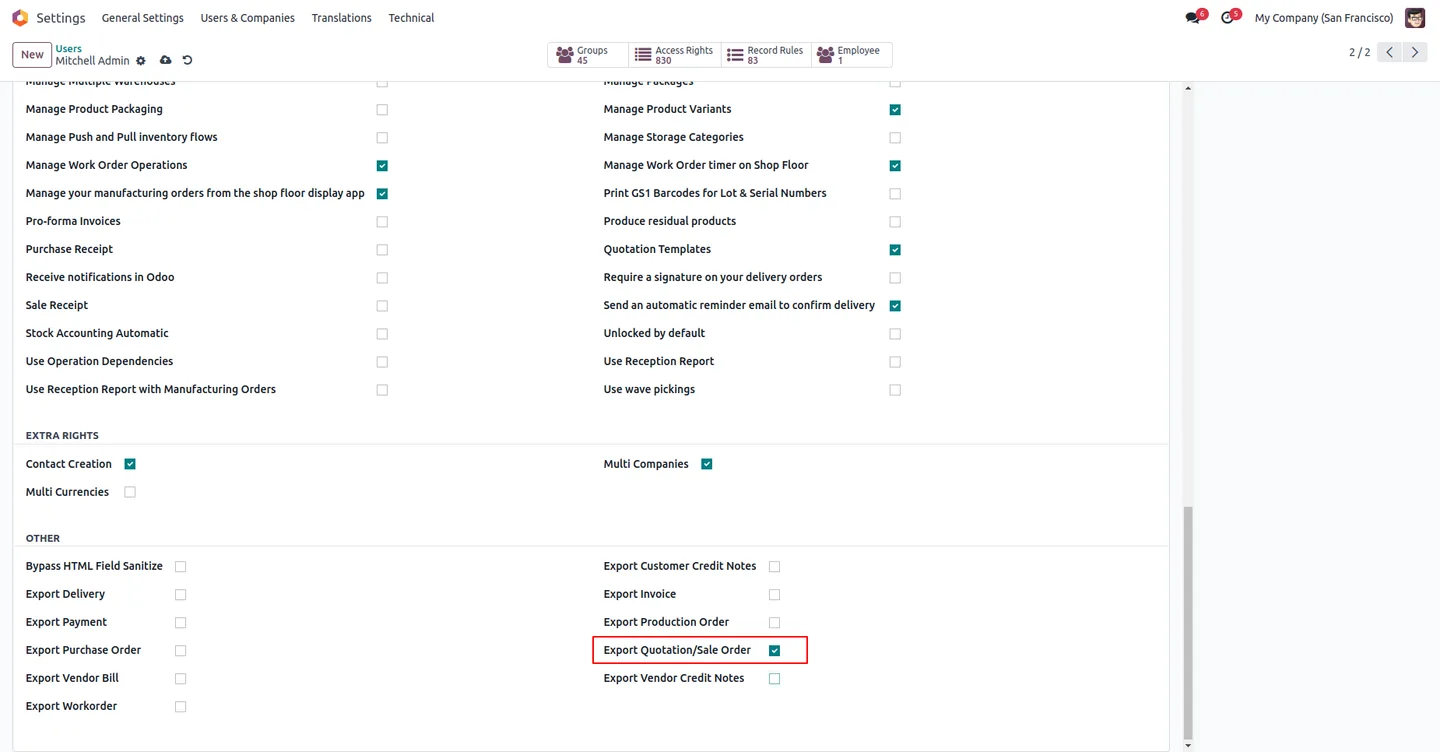This screenshot has height=752, width=1440.
Task: Uncheck automatic reminder email checkbox
Action: (895, 306)
